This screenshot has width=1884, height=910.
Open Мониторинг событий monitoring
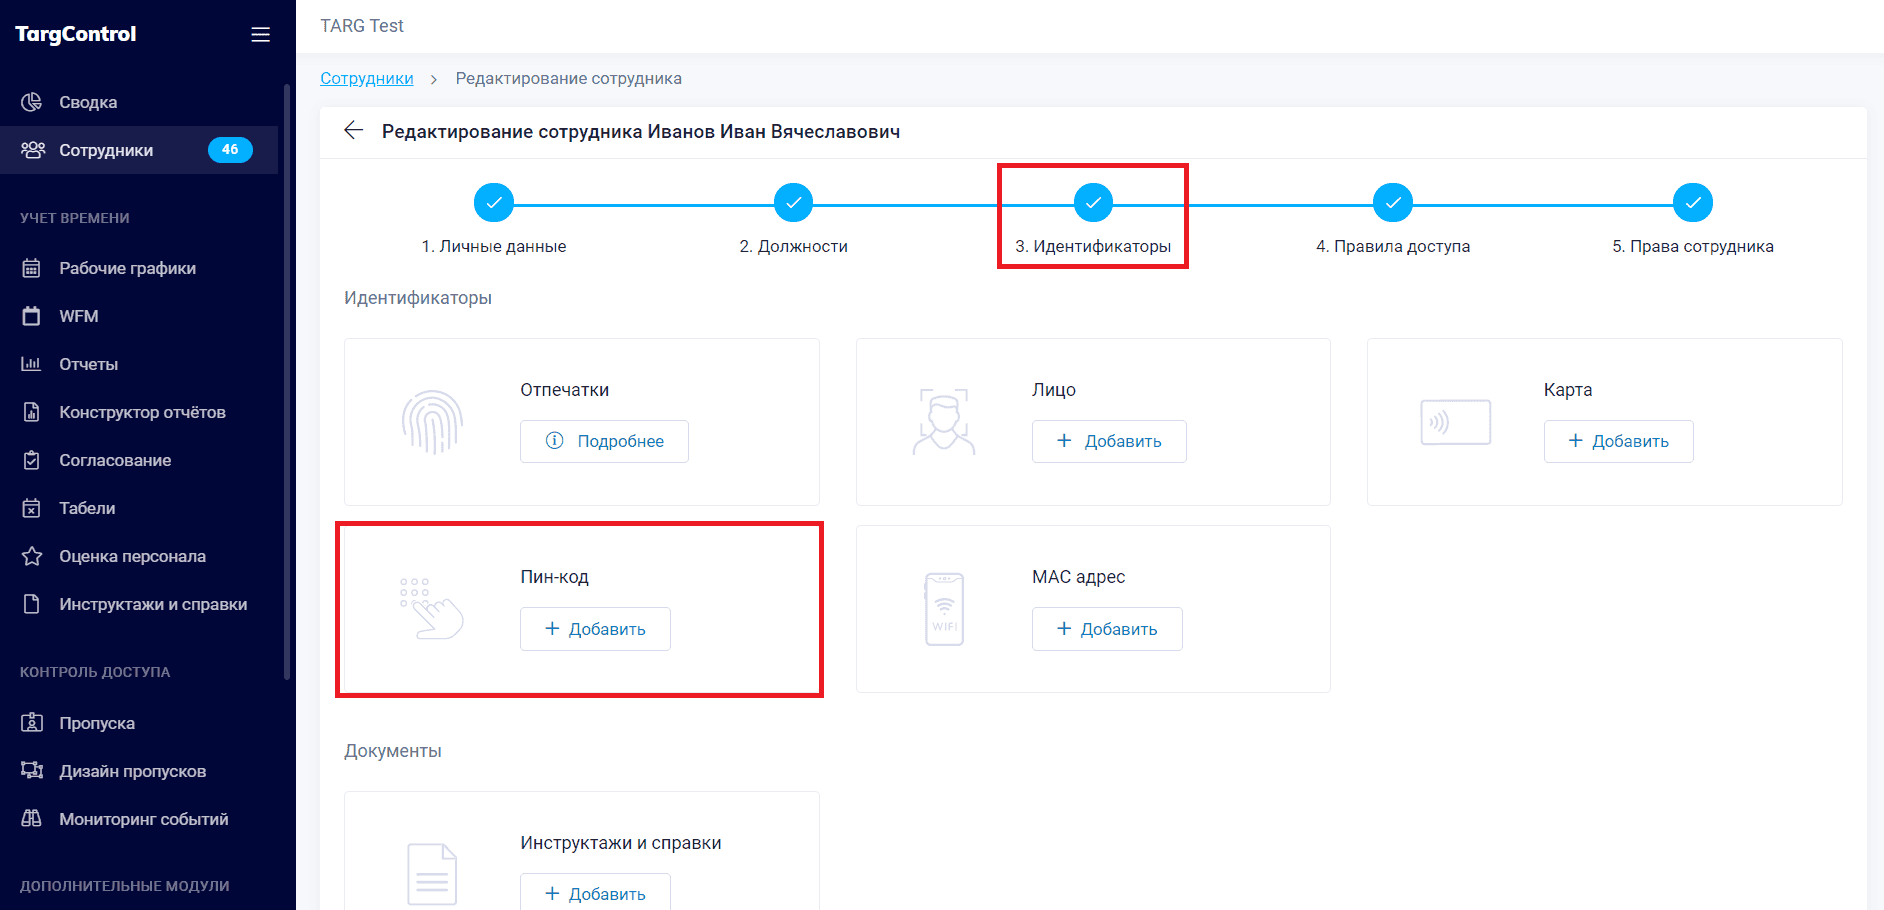pos(143,818)
